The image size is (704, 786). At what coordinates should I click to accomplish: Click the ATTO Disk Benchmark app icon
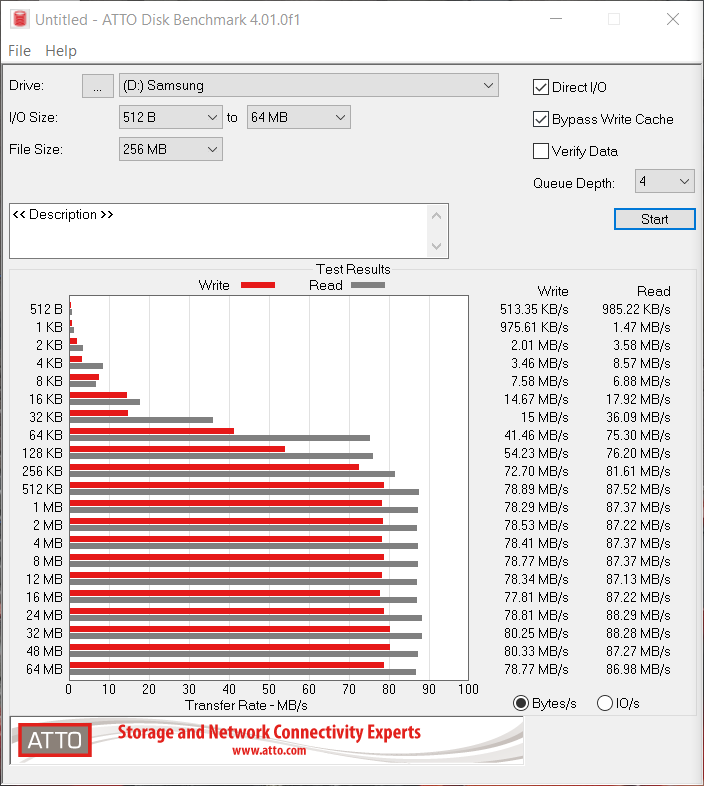pos(20,19)
